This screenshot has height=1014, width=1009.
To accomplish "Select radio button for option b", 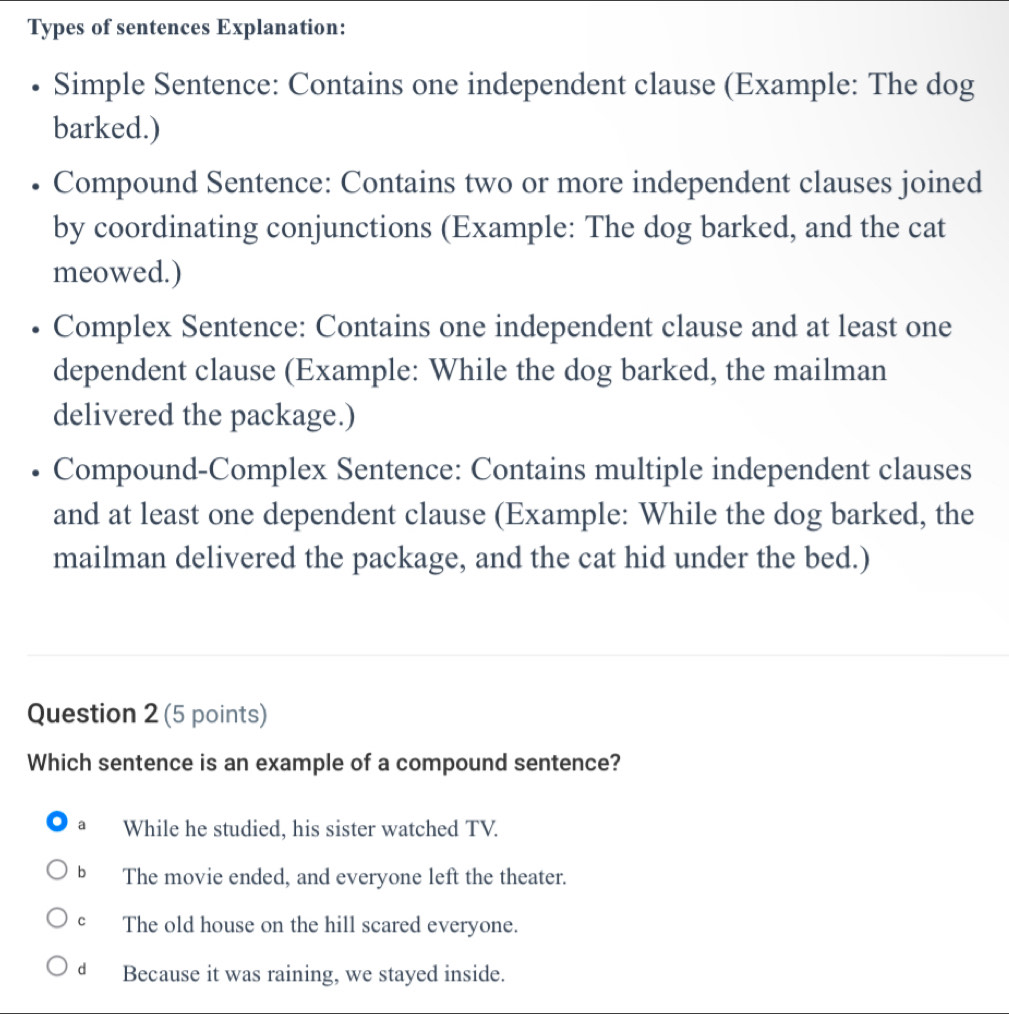I will [55, 876].
